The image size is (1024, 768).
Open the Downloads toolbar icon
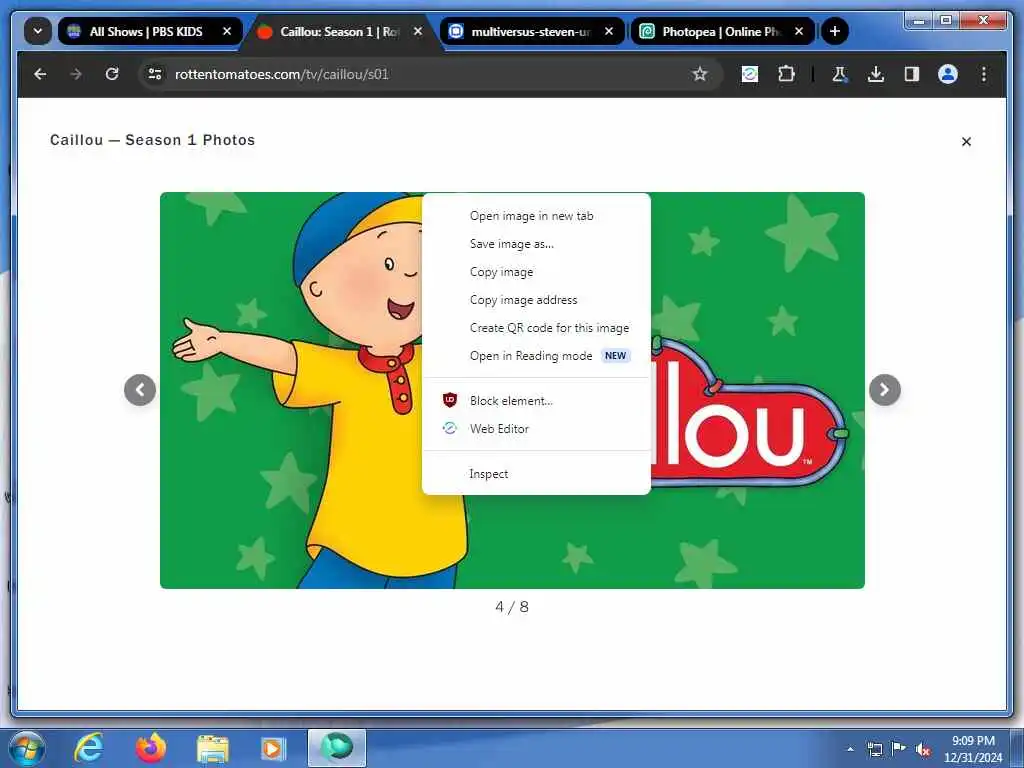point(876,74)
